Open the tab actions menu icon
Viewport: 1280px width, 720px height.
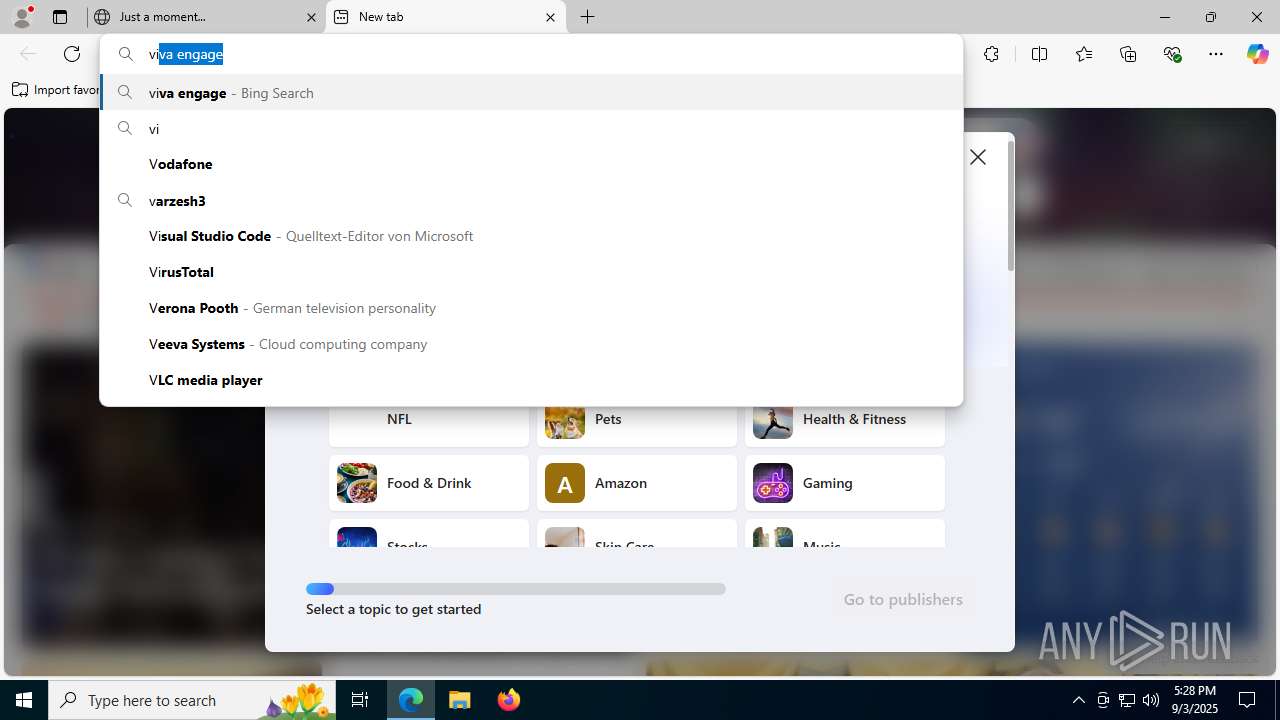pyautogui.click(x=60, y=17)
